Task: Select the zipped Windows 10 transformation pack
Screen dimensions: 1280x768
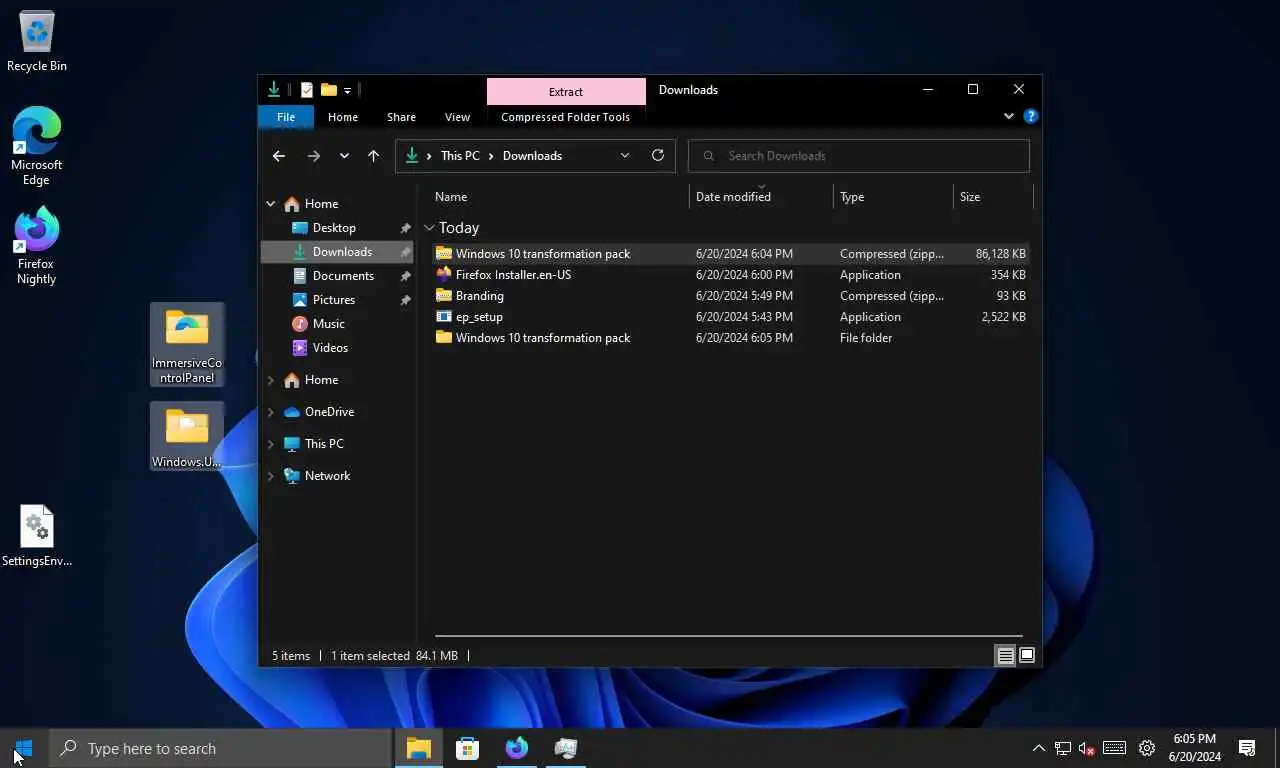Action: [x=731, y=254]
